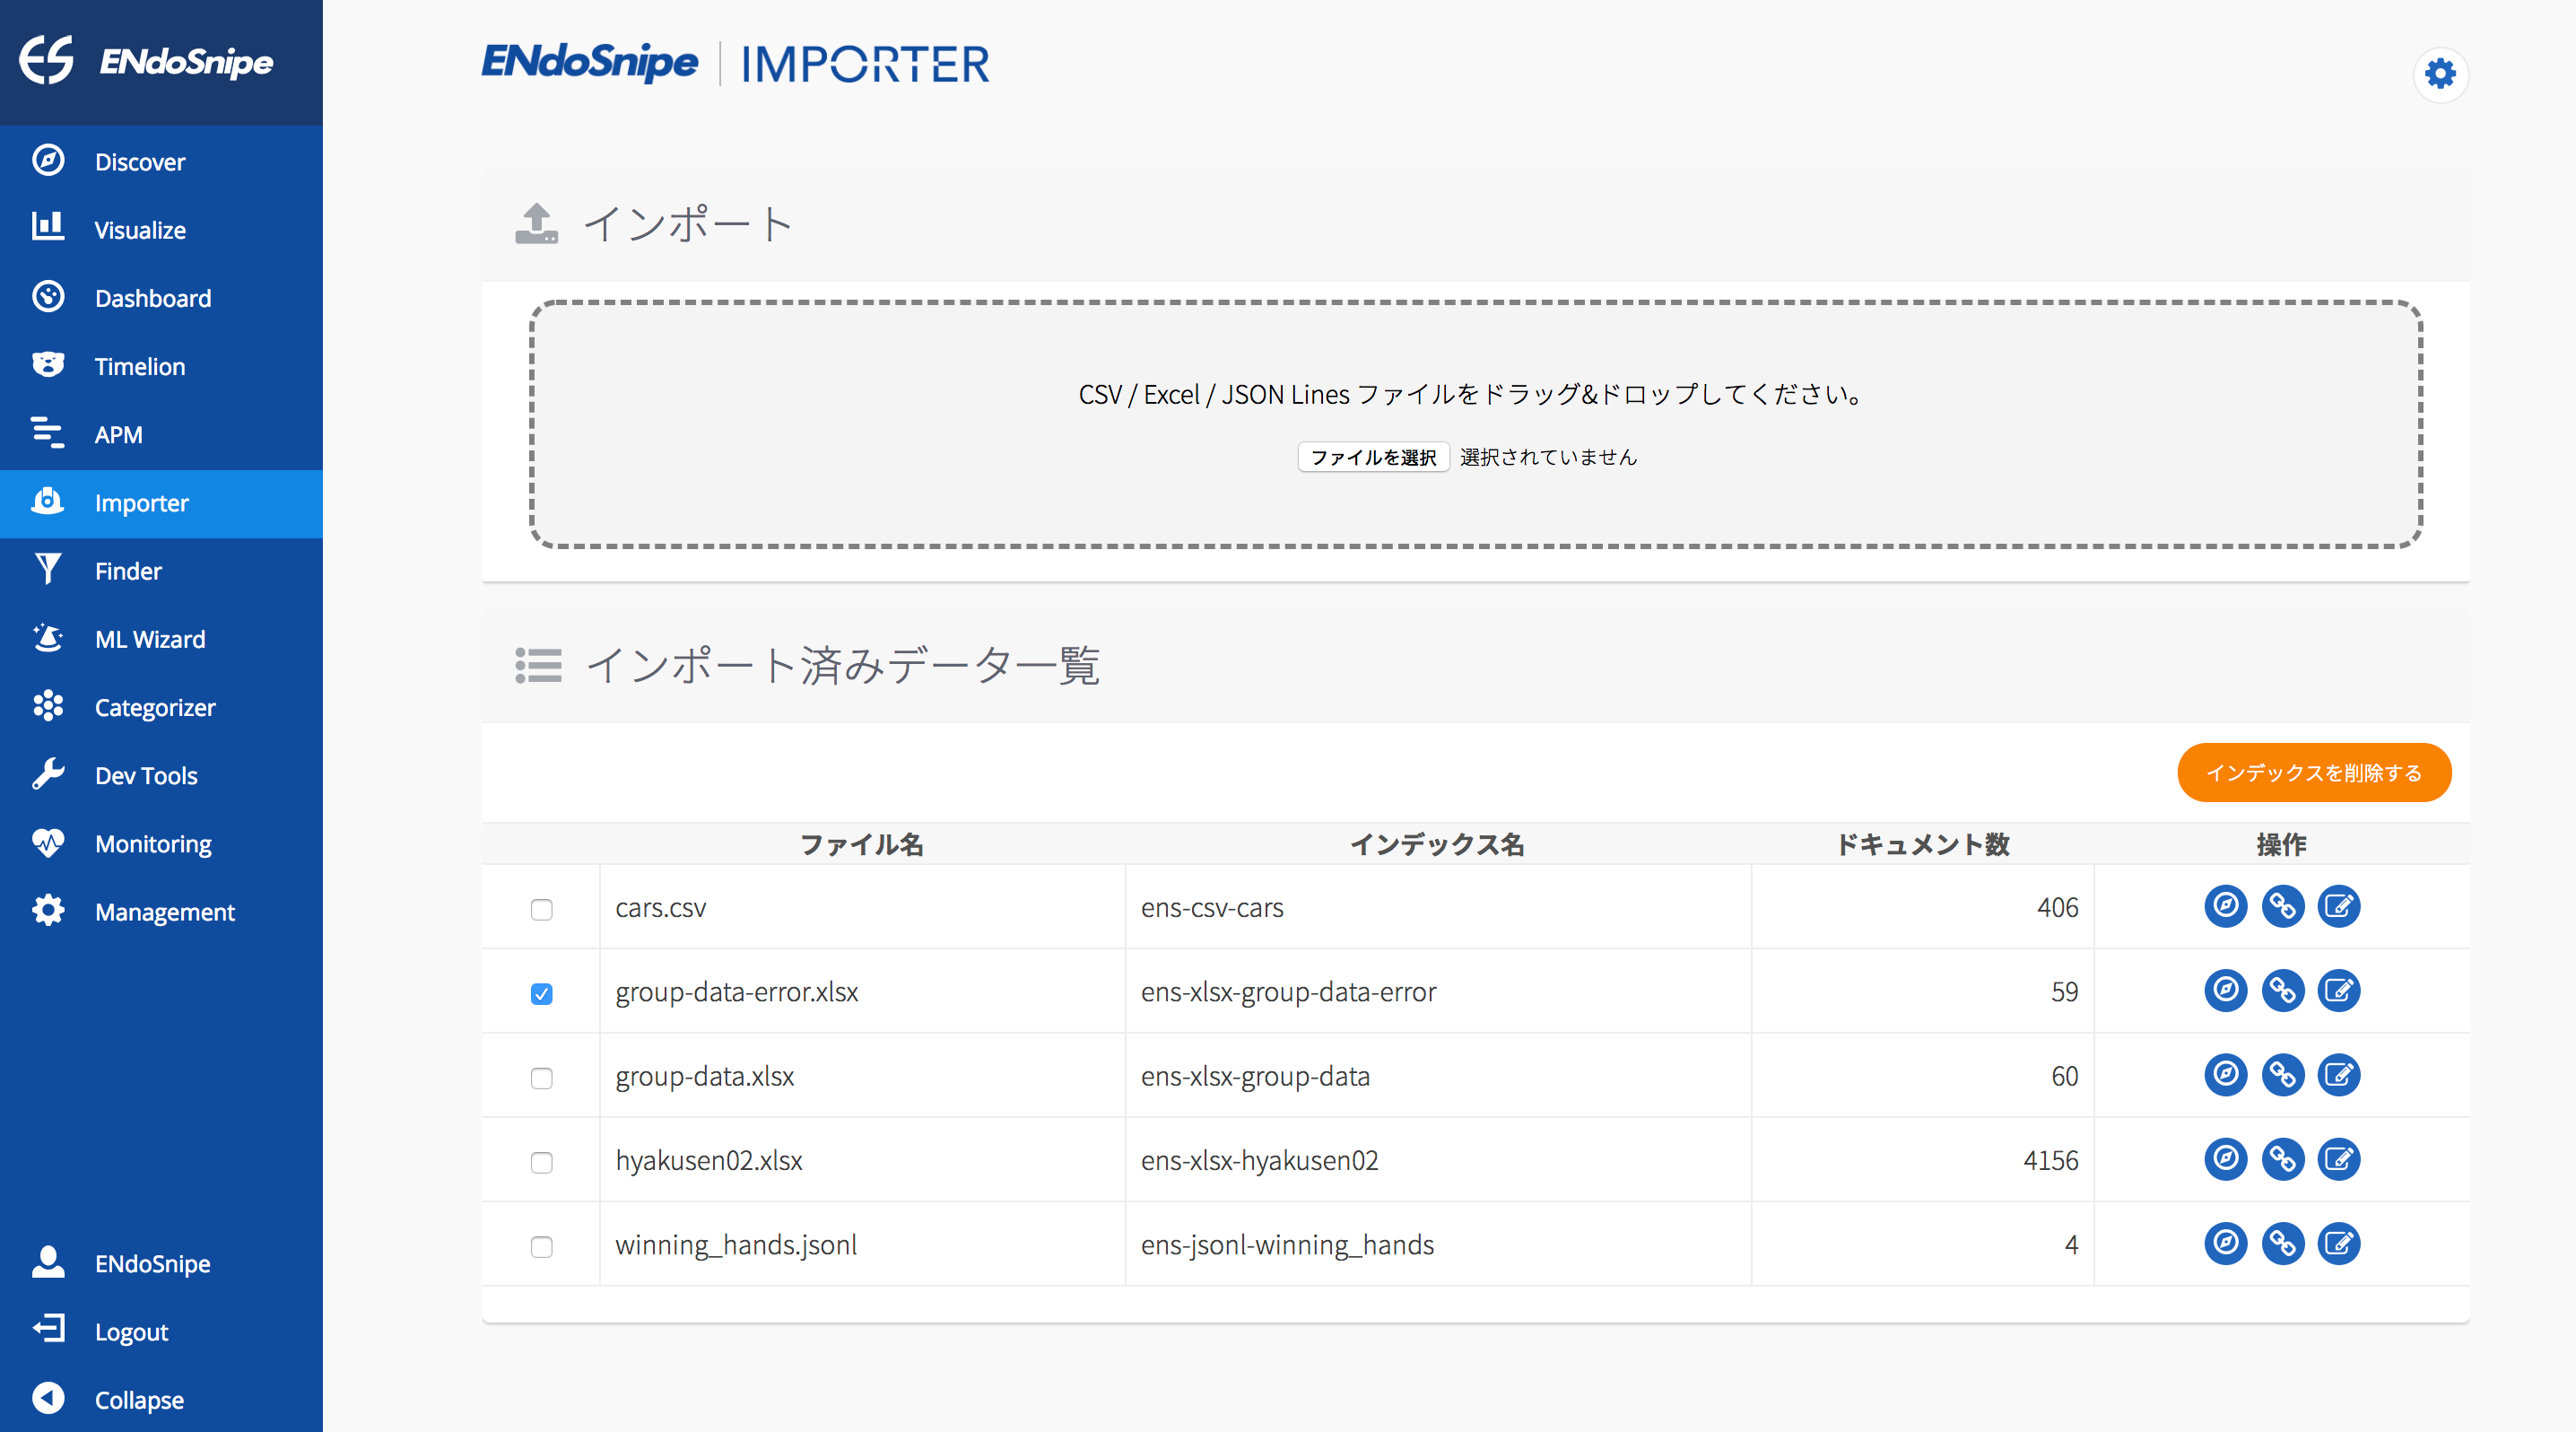This screenshot has height=1432, width=2576.
Task: Click the インデックスを削除する button
Action: [x=2313, y=773]
